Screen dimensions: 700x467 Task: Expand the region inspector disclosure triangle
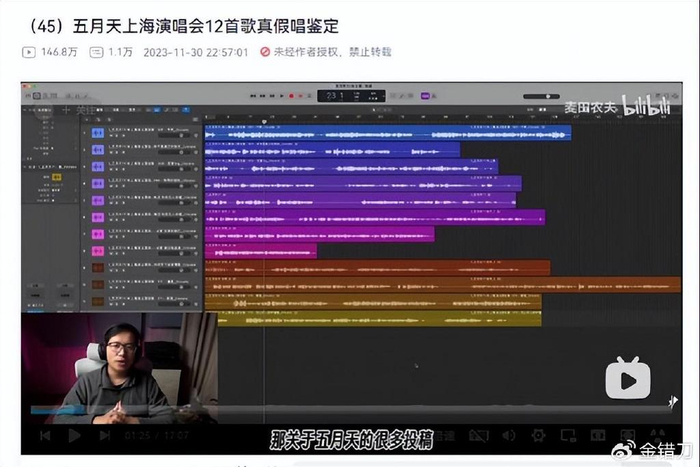point(25,110)
